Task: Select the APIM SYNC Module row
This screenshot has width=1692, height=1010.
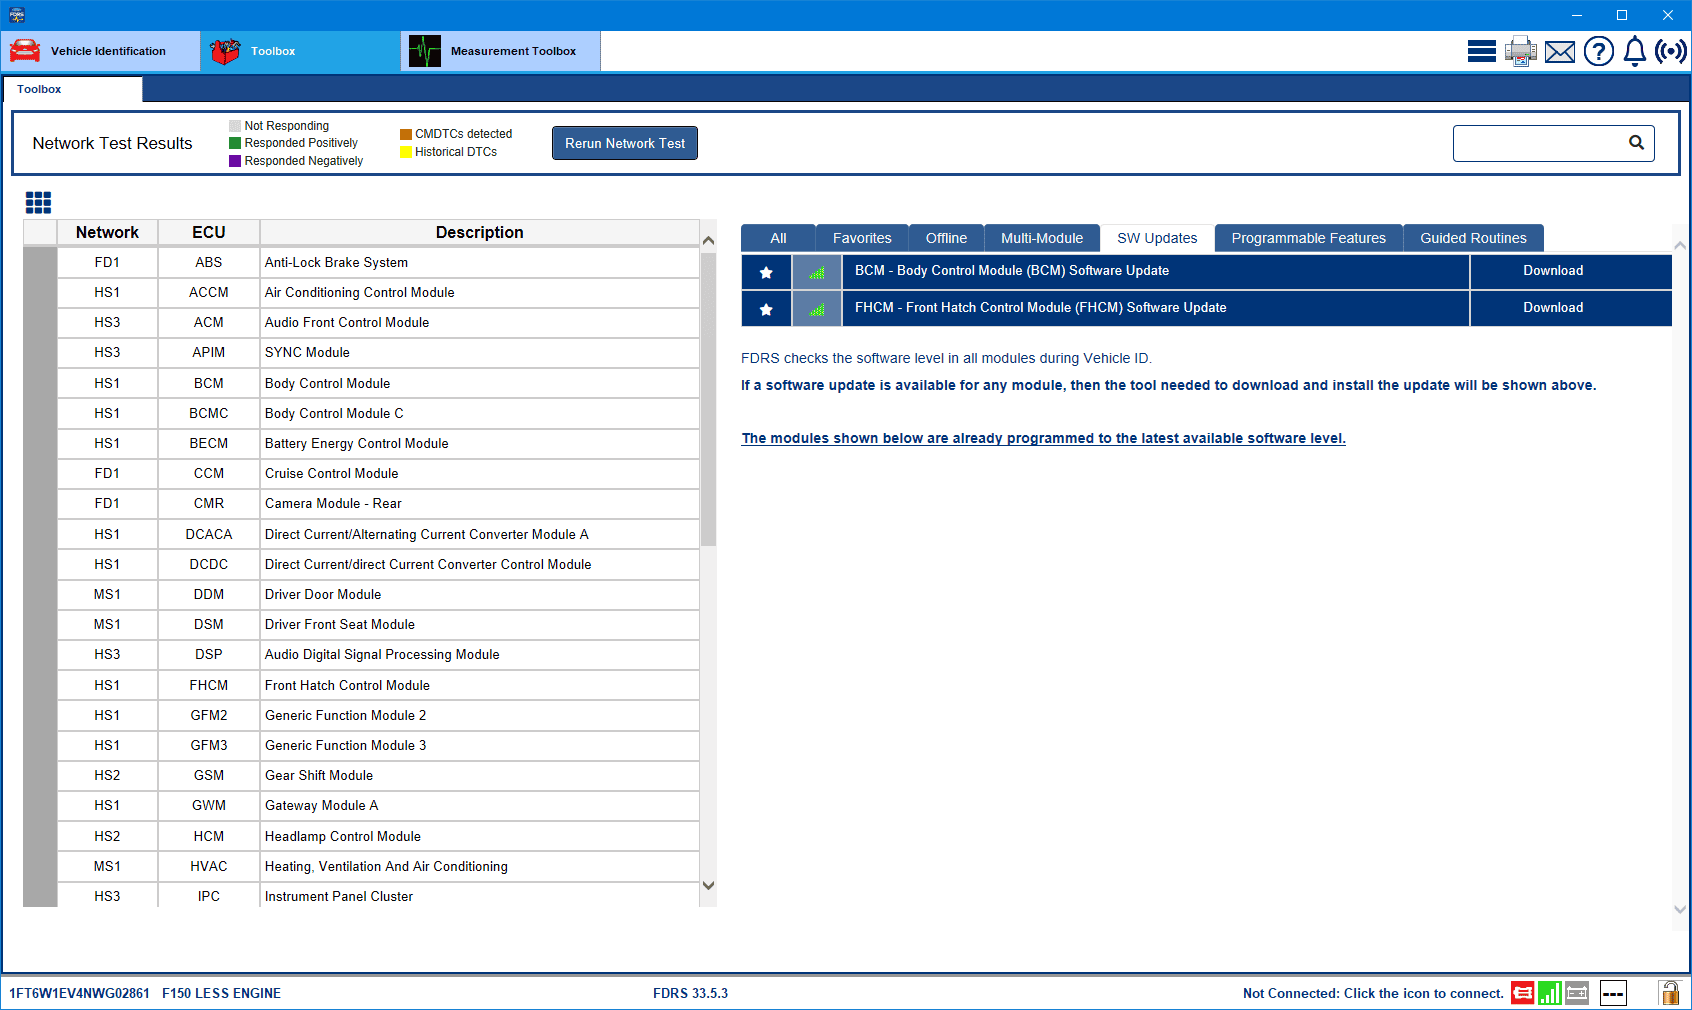Action: (378, 353)
